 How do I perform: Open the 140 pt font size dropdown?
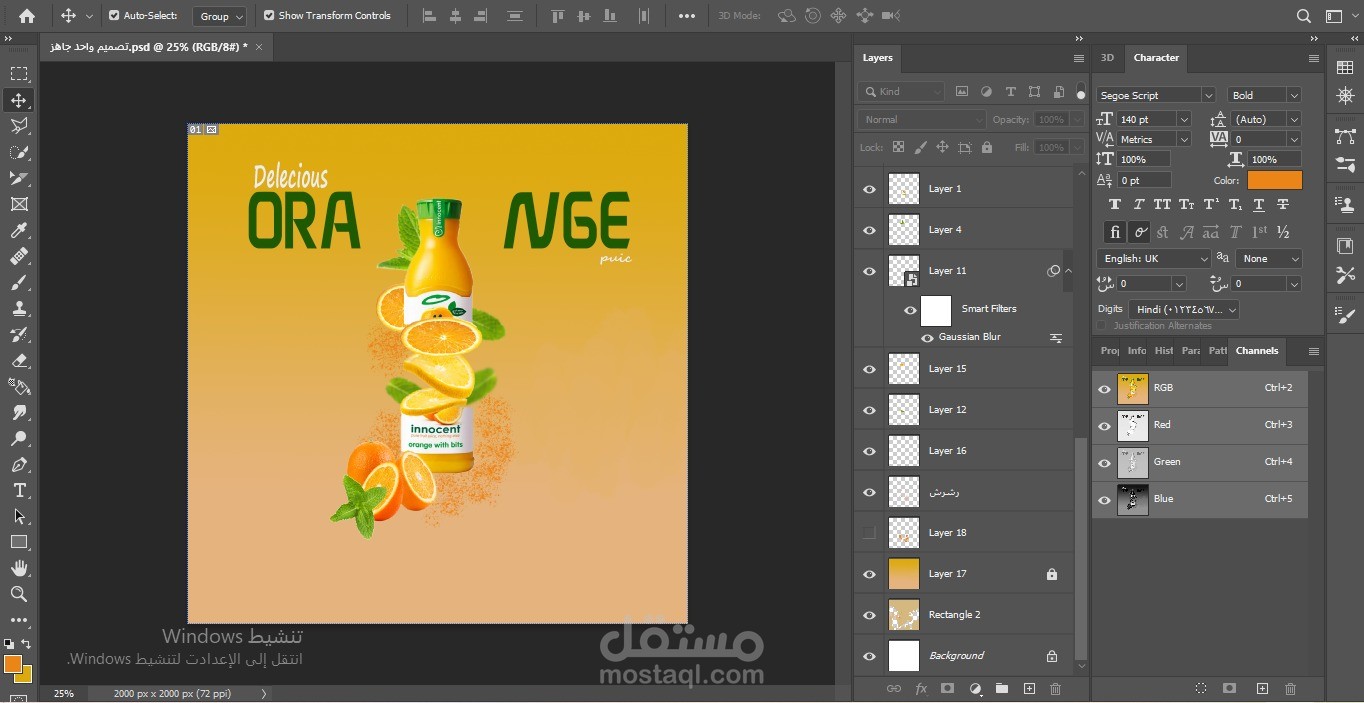point(1184,119)
